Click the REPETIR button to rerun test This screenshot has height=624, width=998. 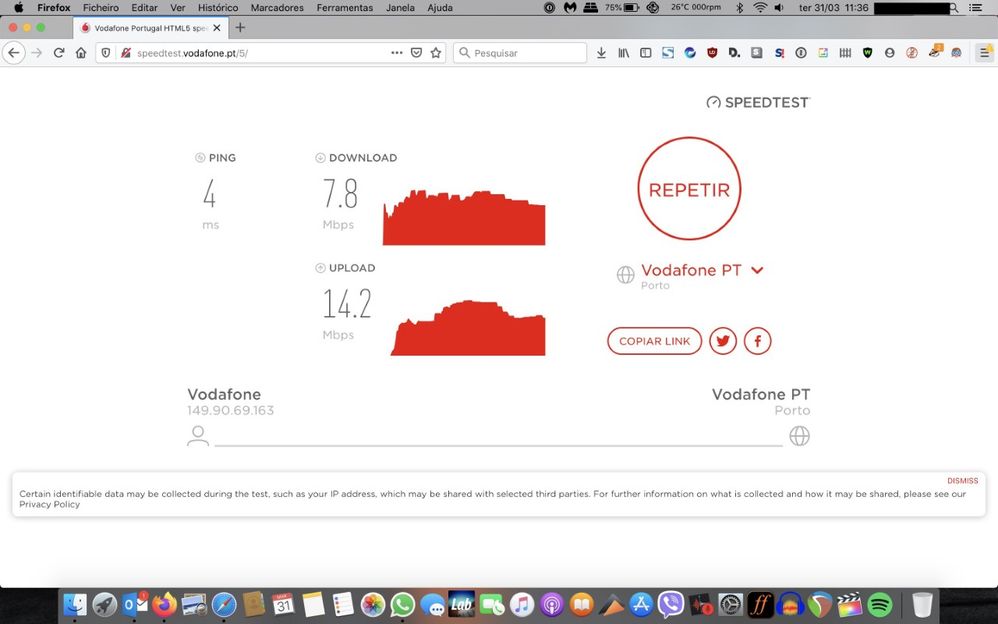[689, 189]
